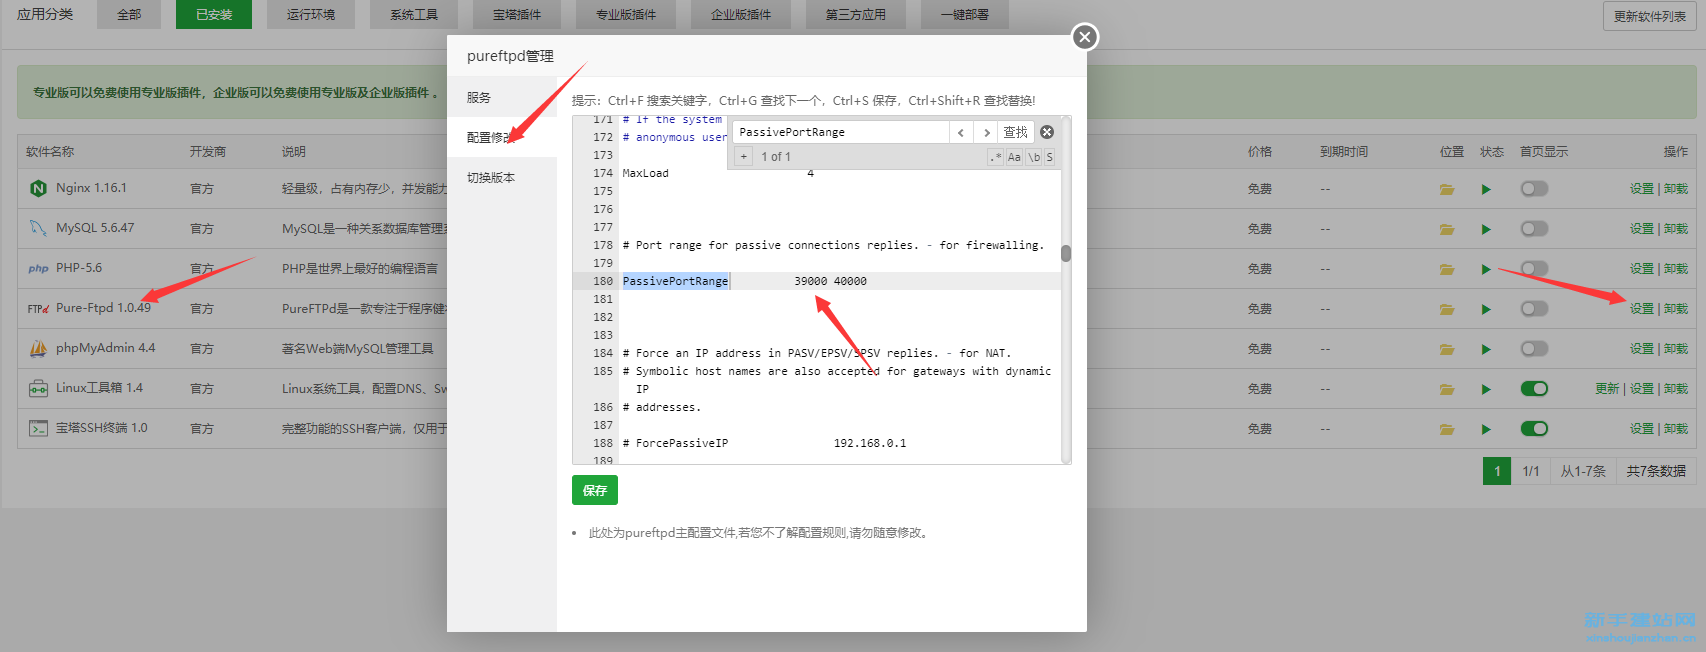The image size is (1706, 652).
Task: Open the phpMyAdmin 4.4 folder icon
Action: 1447,349
